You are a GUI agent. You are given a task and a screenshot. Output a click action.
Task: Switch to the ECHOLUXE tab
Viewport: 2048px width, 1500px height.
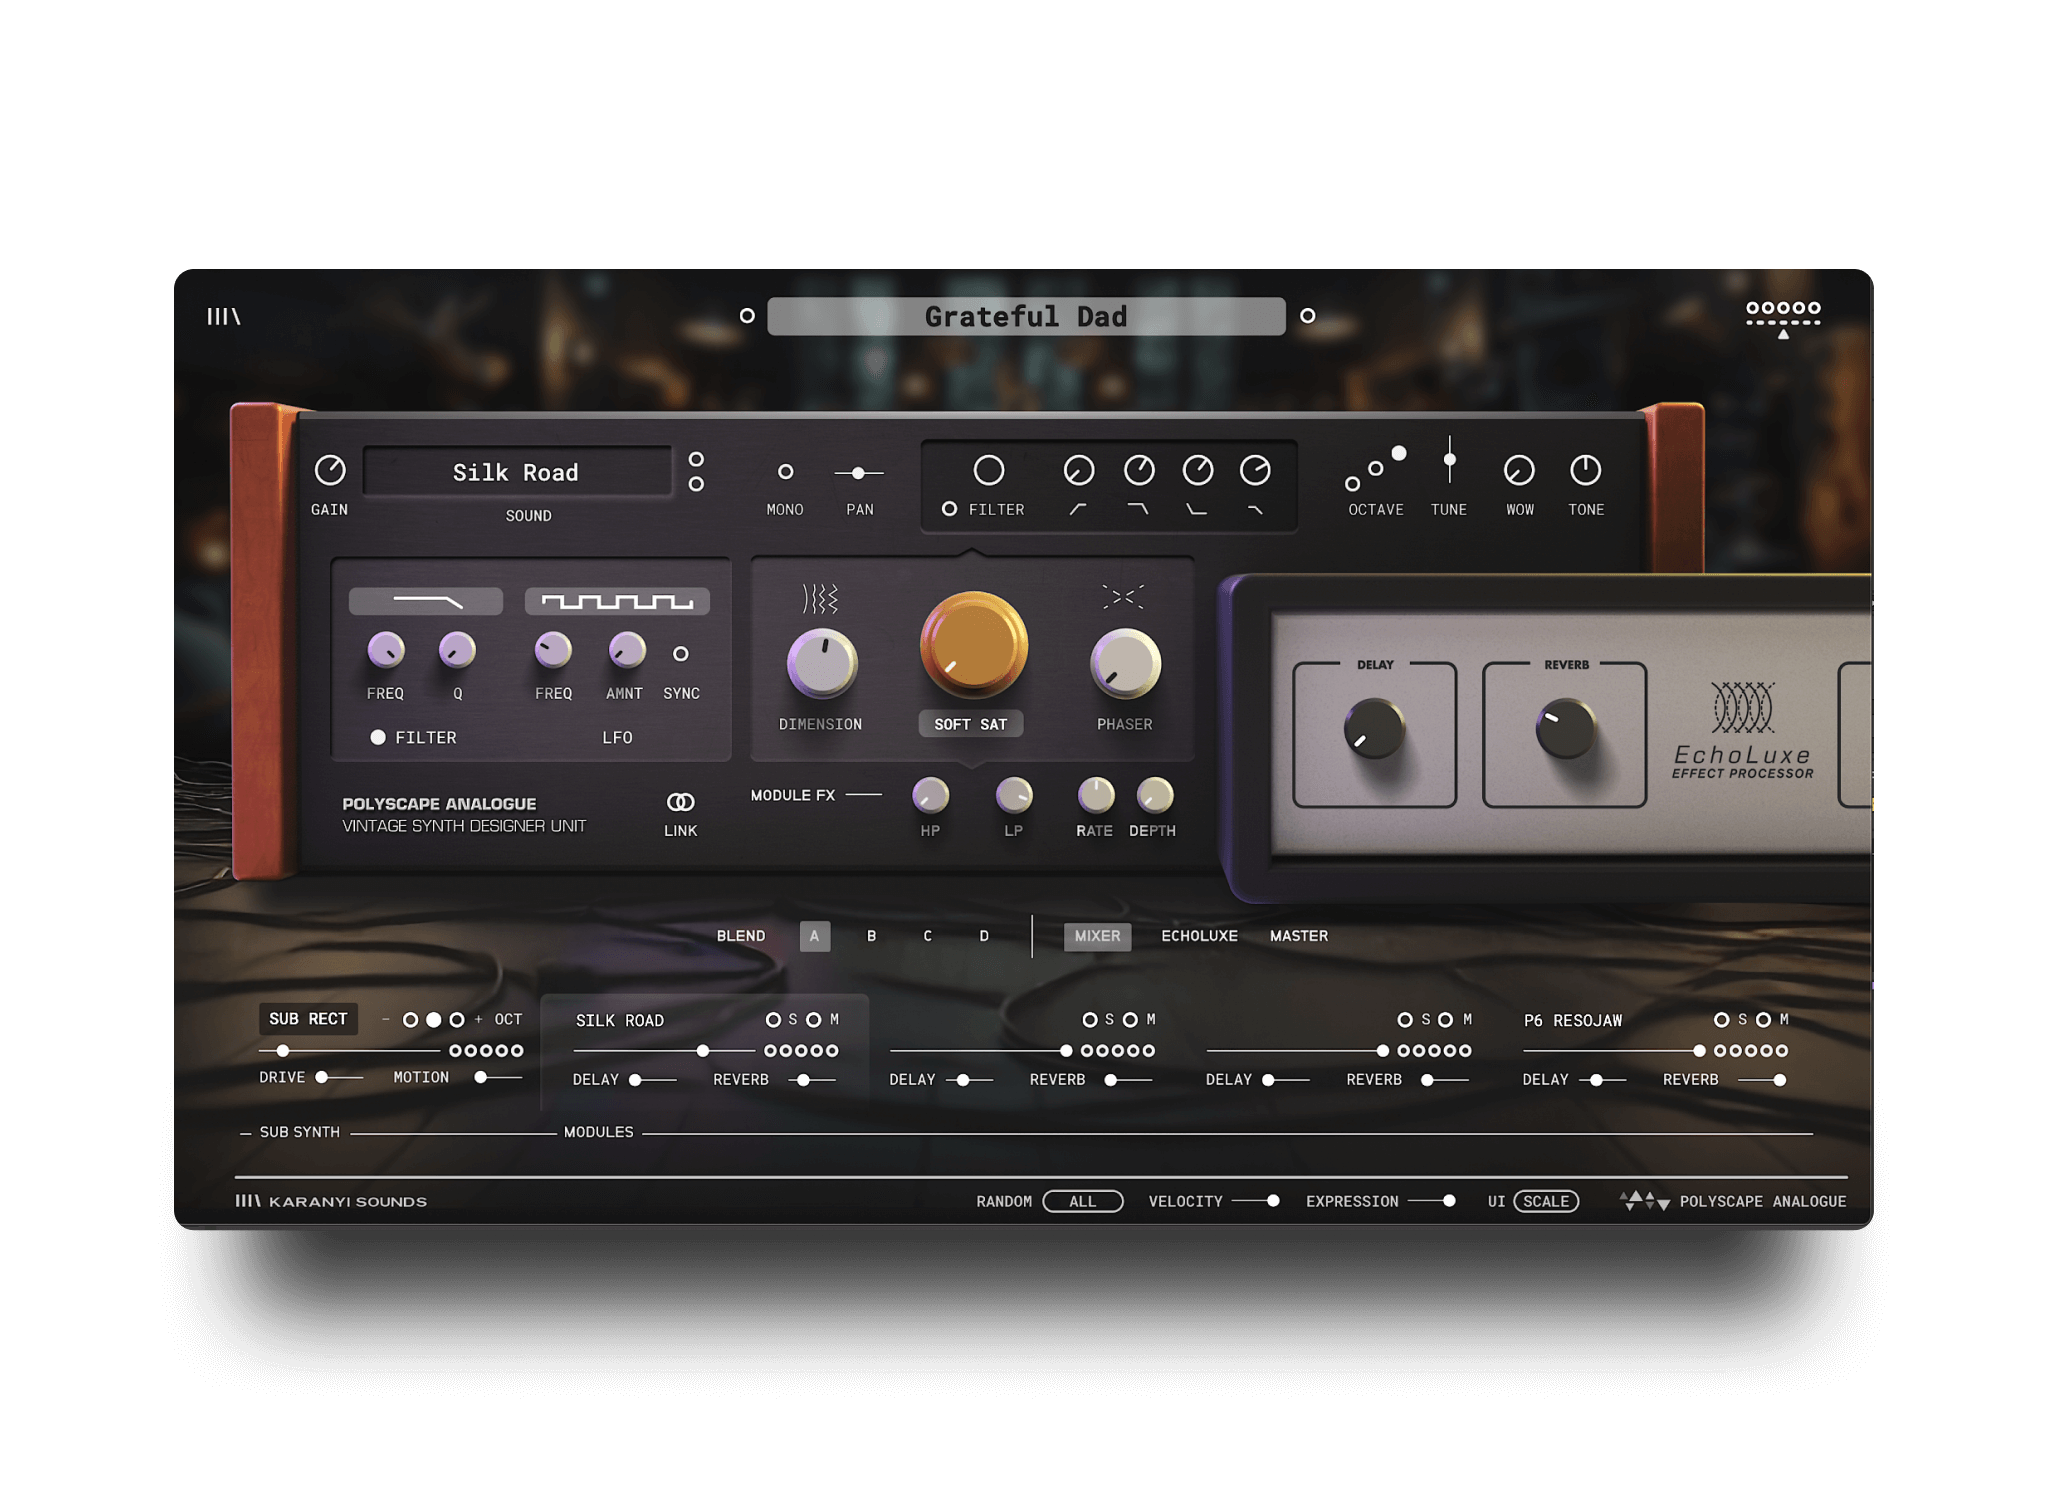click(x=1199, y=936)
